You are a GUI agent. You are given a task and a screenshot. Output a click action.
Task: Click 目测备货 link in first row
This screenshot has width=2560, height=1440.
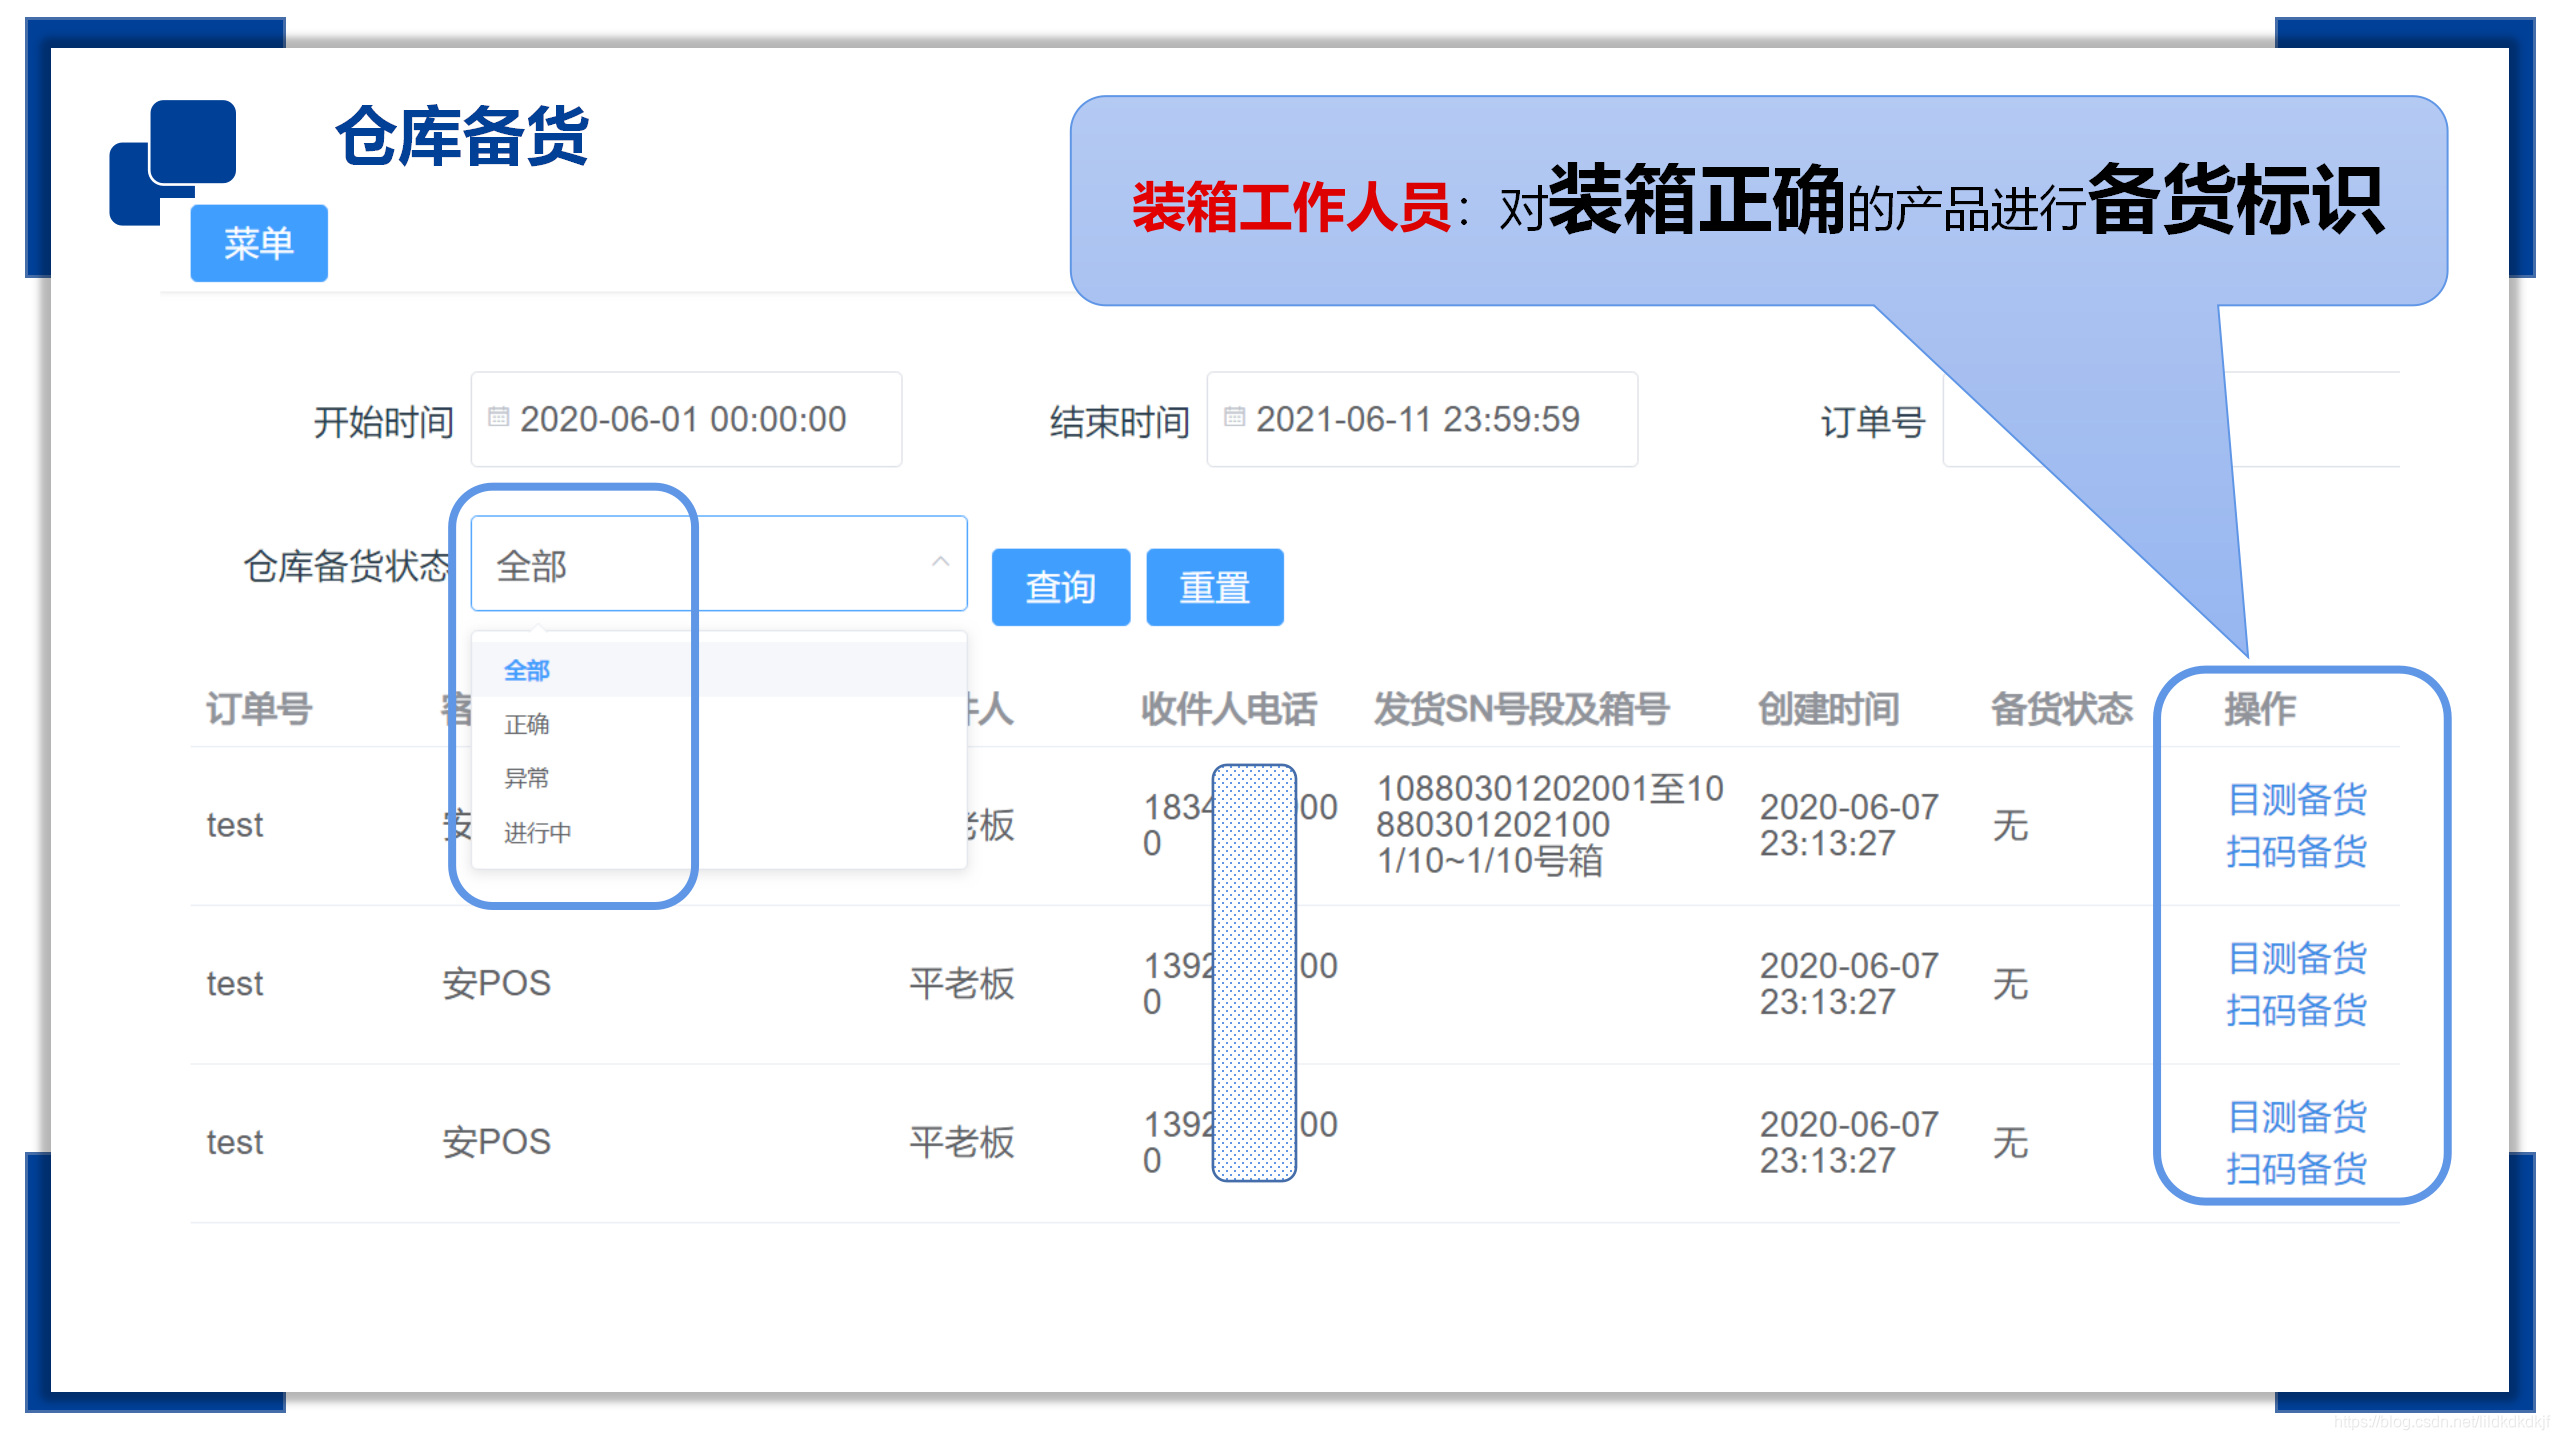click(2296, 799)
